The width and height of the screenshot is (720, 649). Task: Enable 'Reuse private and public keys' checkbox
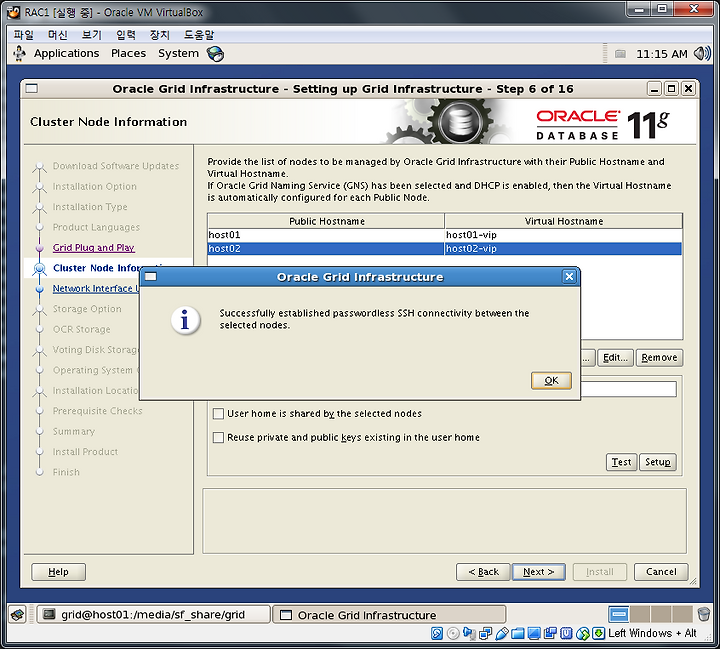[218, 437]
